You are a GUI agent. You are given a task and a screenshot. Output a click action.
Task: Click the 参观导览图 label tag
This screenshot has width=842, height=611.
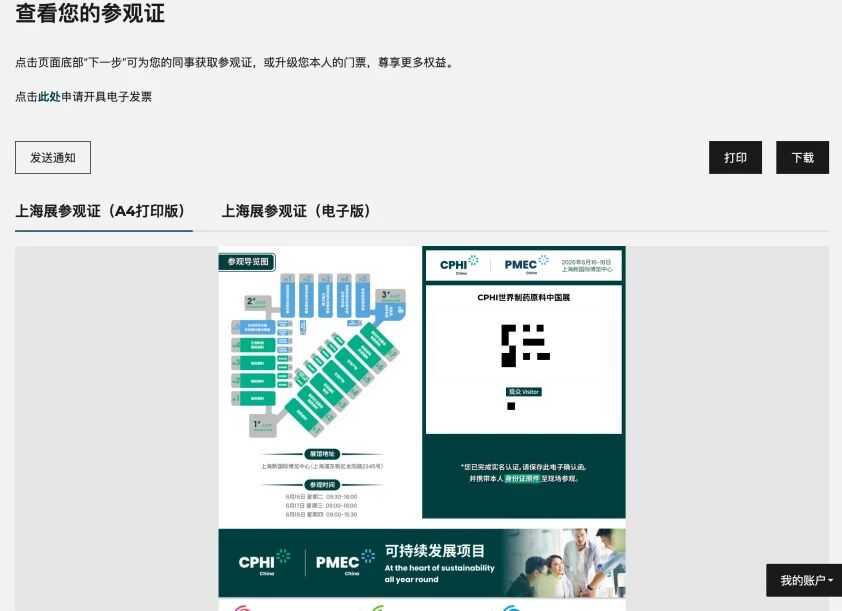[x=247, y=262]
